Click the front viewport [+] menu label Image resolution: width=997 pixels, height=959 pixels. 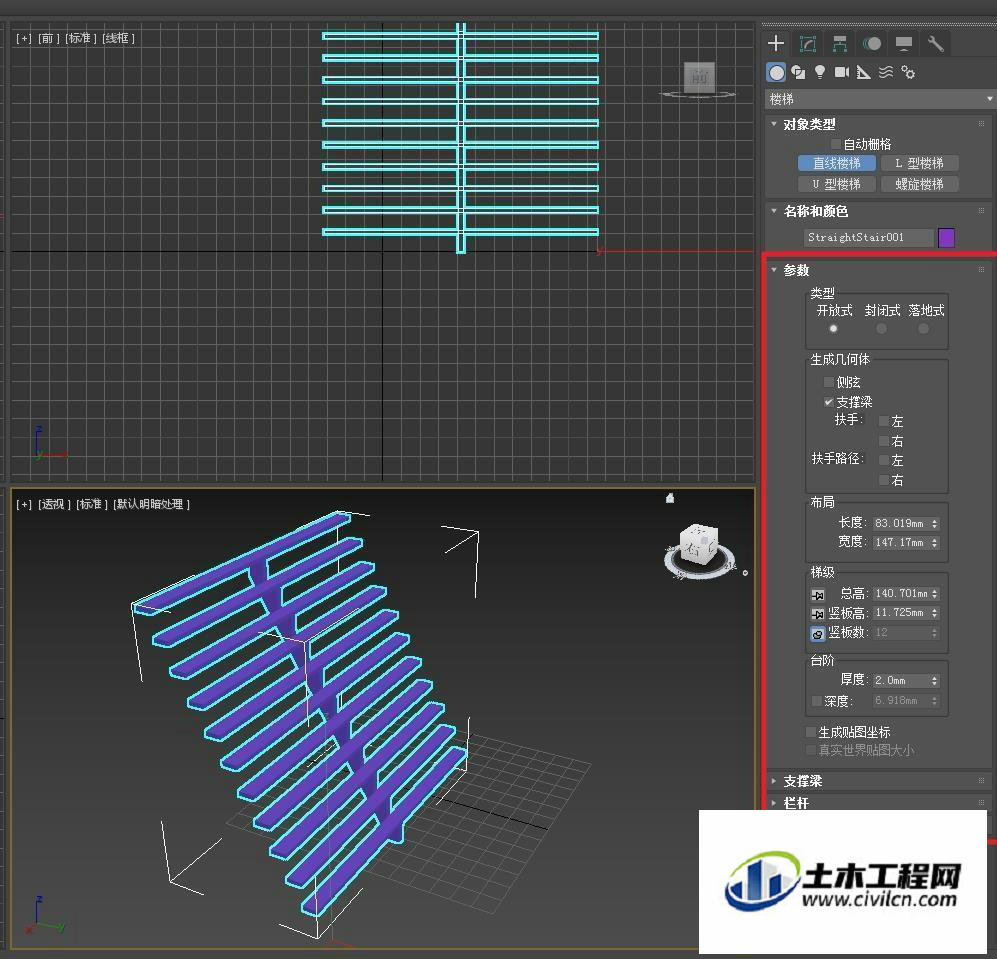tap(24, 38)
